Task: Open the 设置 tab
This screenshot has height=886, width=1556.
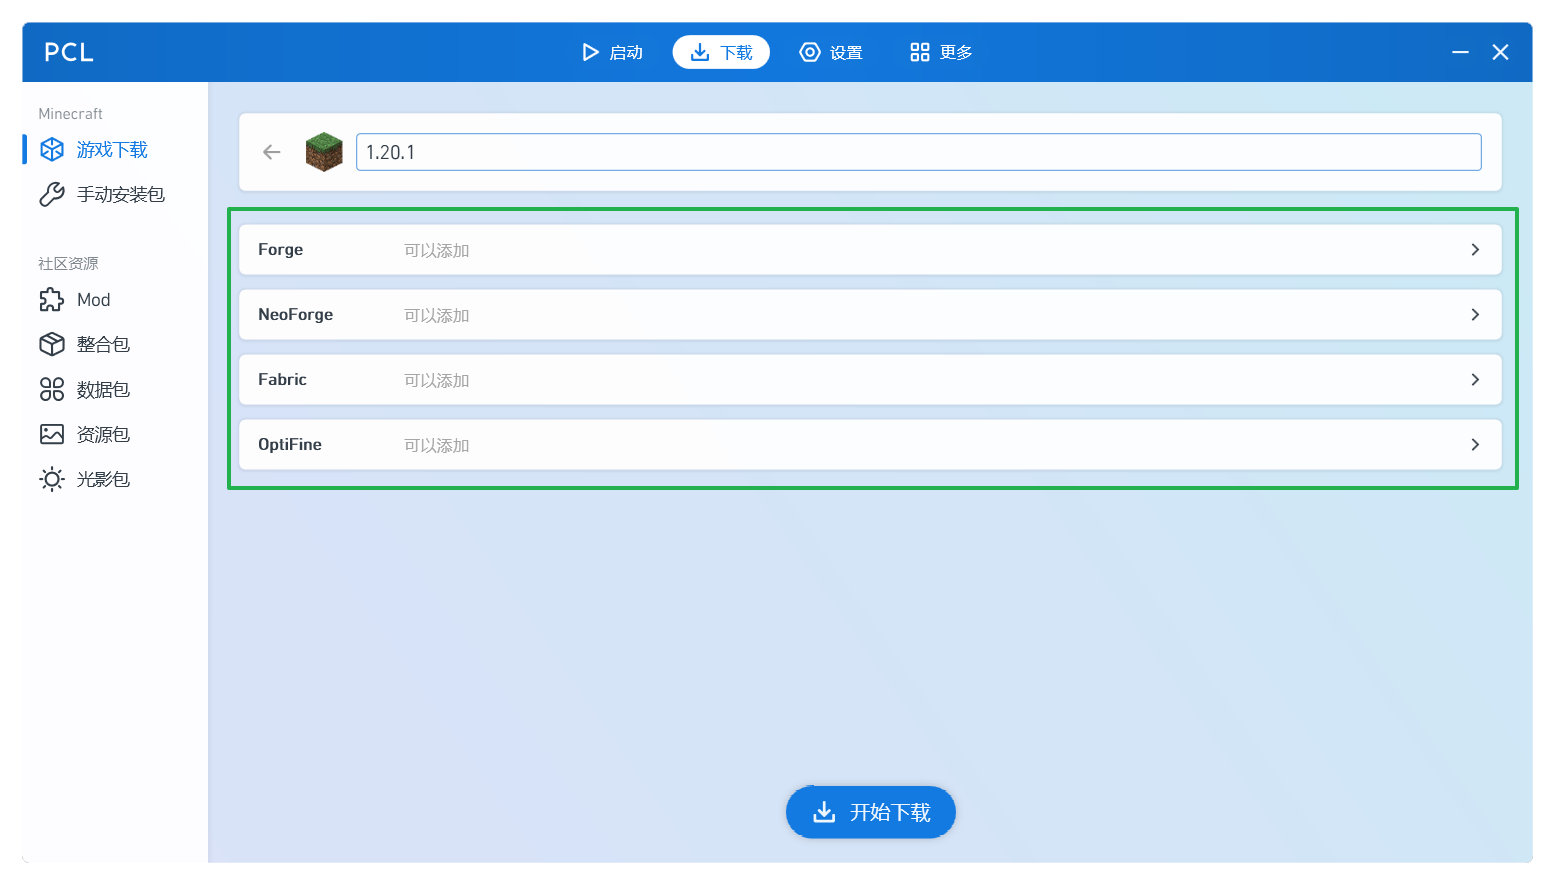Action: pos(831,52)
